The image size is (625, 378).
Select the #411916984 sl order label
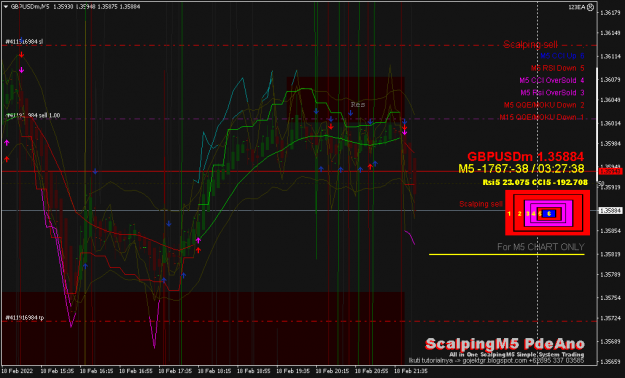tap(24, 41)
